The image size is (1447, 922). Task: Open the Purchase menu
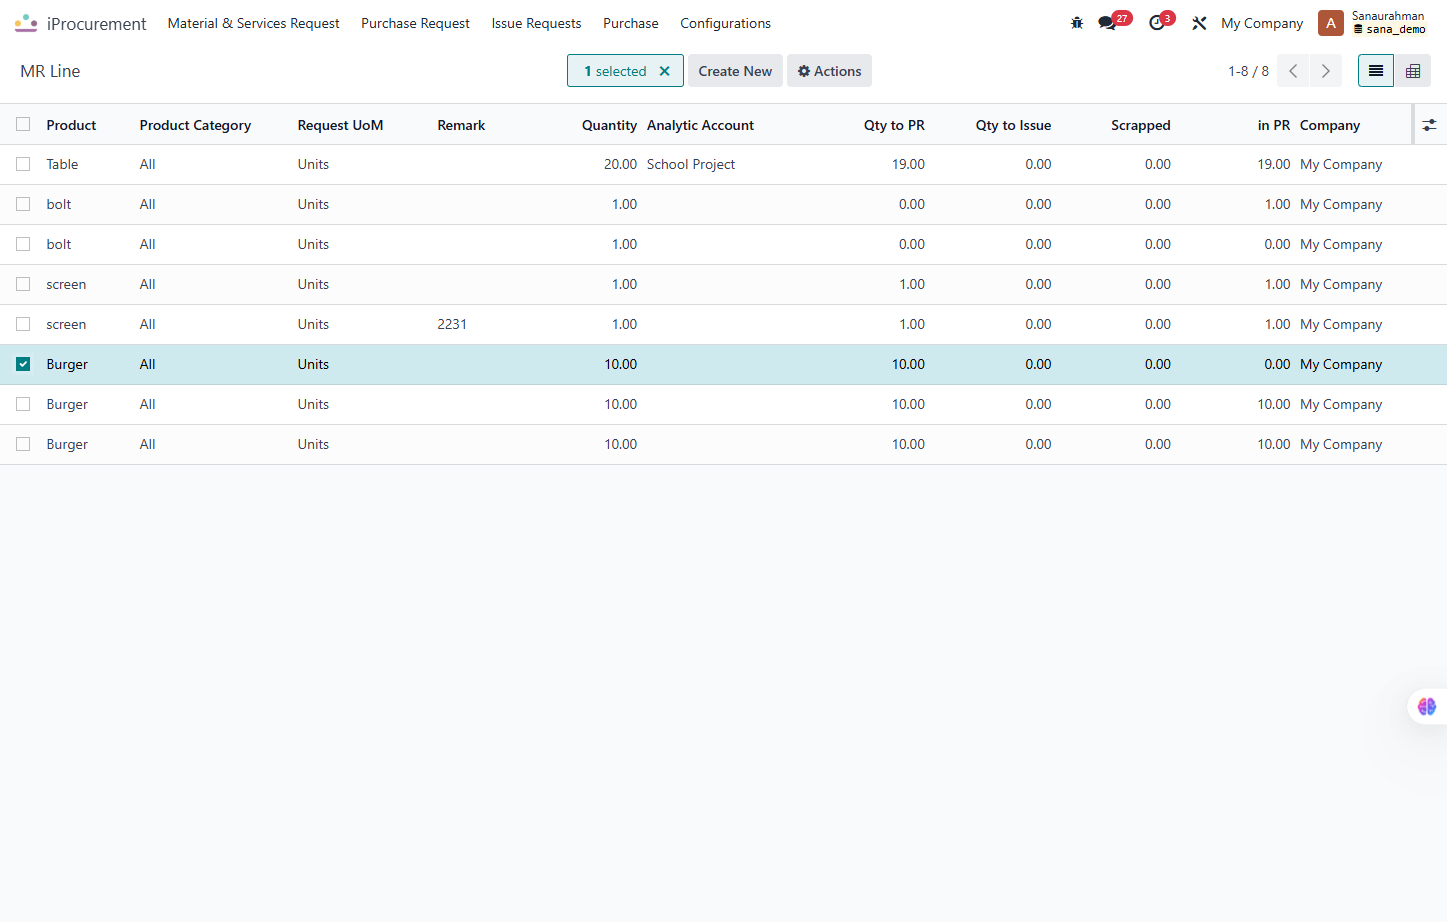click(631, 23)
